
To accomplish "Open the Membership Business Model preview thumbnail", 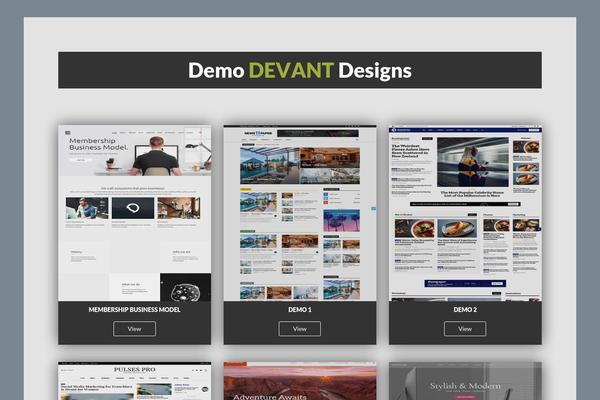I will pos(134,213).
